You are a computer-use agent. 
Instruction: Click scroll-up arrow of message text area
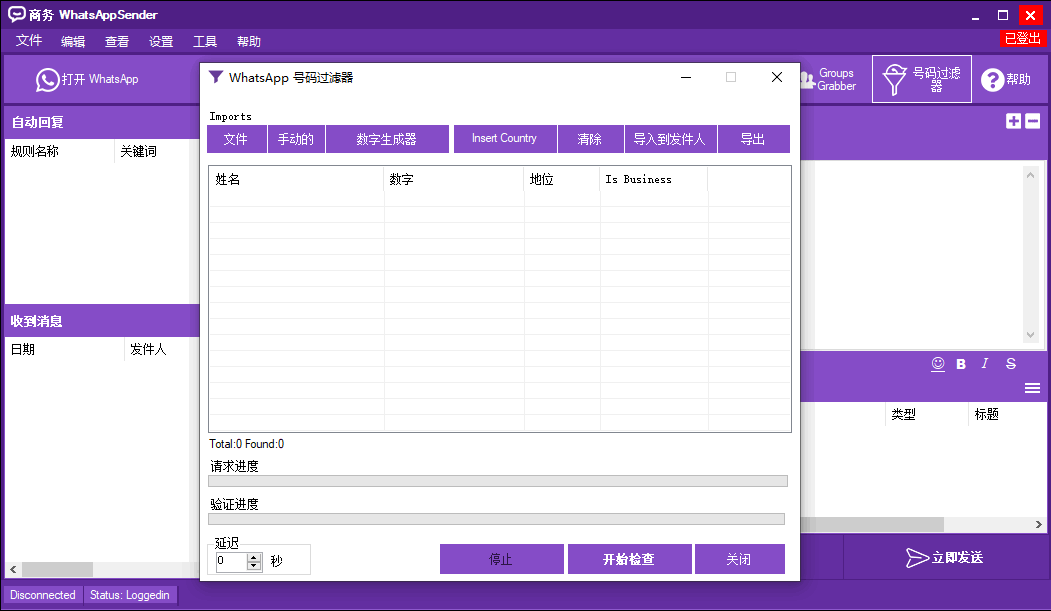point(1030,175)
